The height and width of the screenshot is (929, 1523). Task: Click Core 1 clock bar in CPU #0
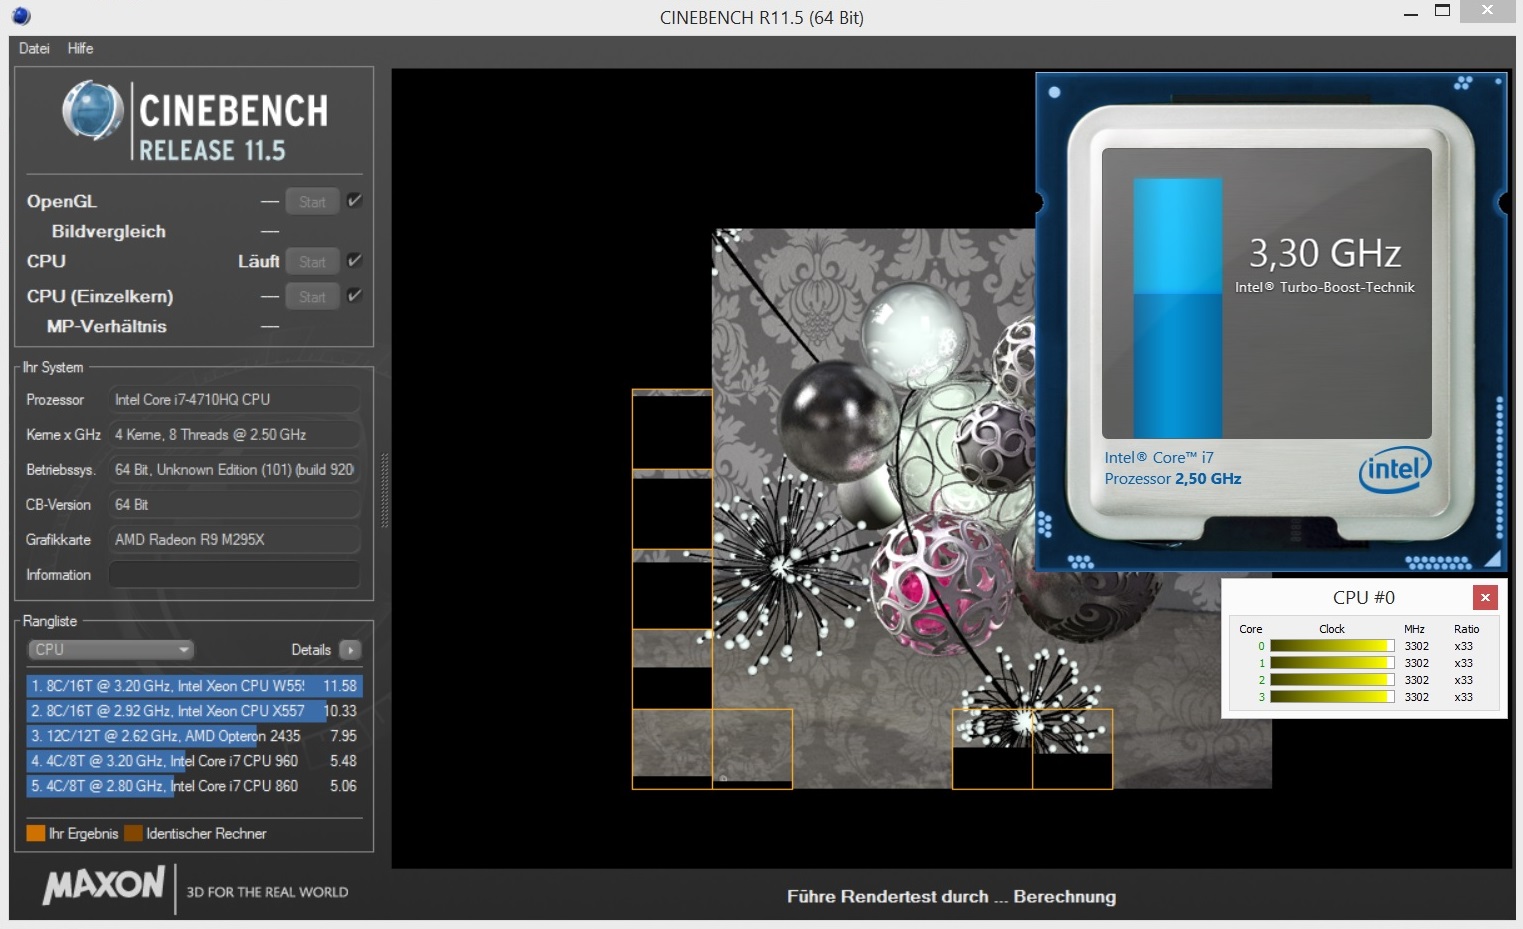click(x=1332, y=663)
